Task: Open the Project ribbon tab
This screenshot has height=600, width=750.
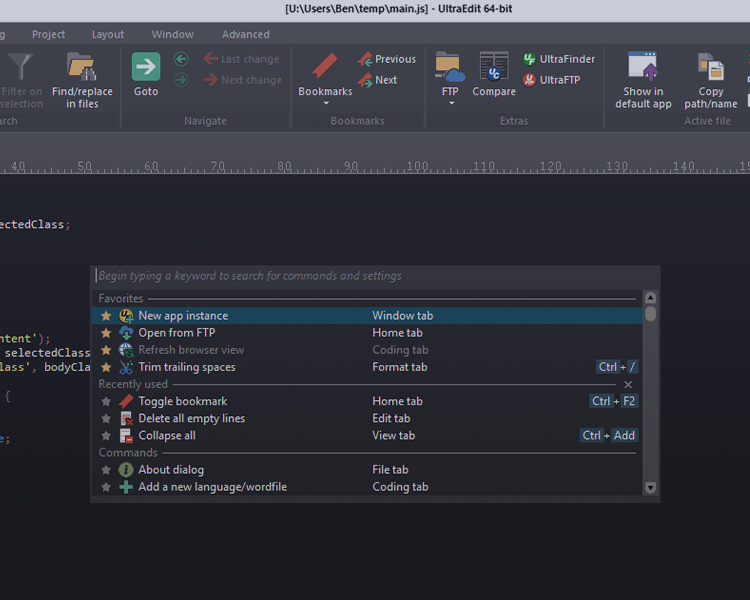Action: coord(48,34)
